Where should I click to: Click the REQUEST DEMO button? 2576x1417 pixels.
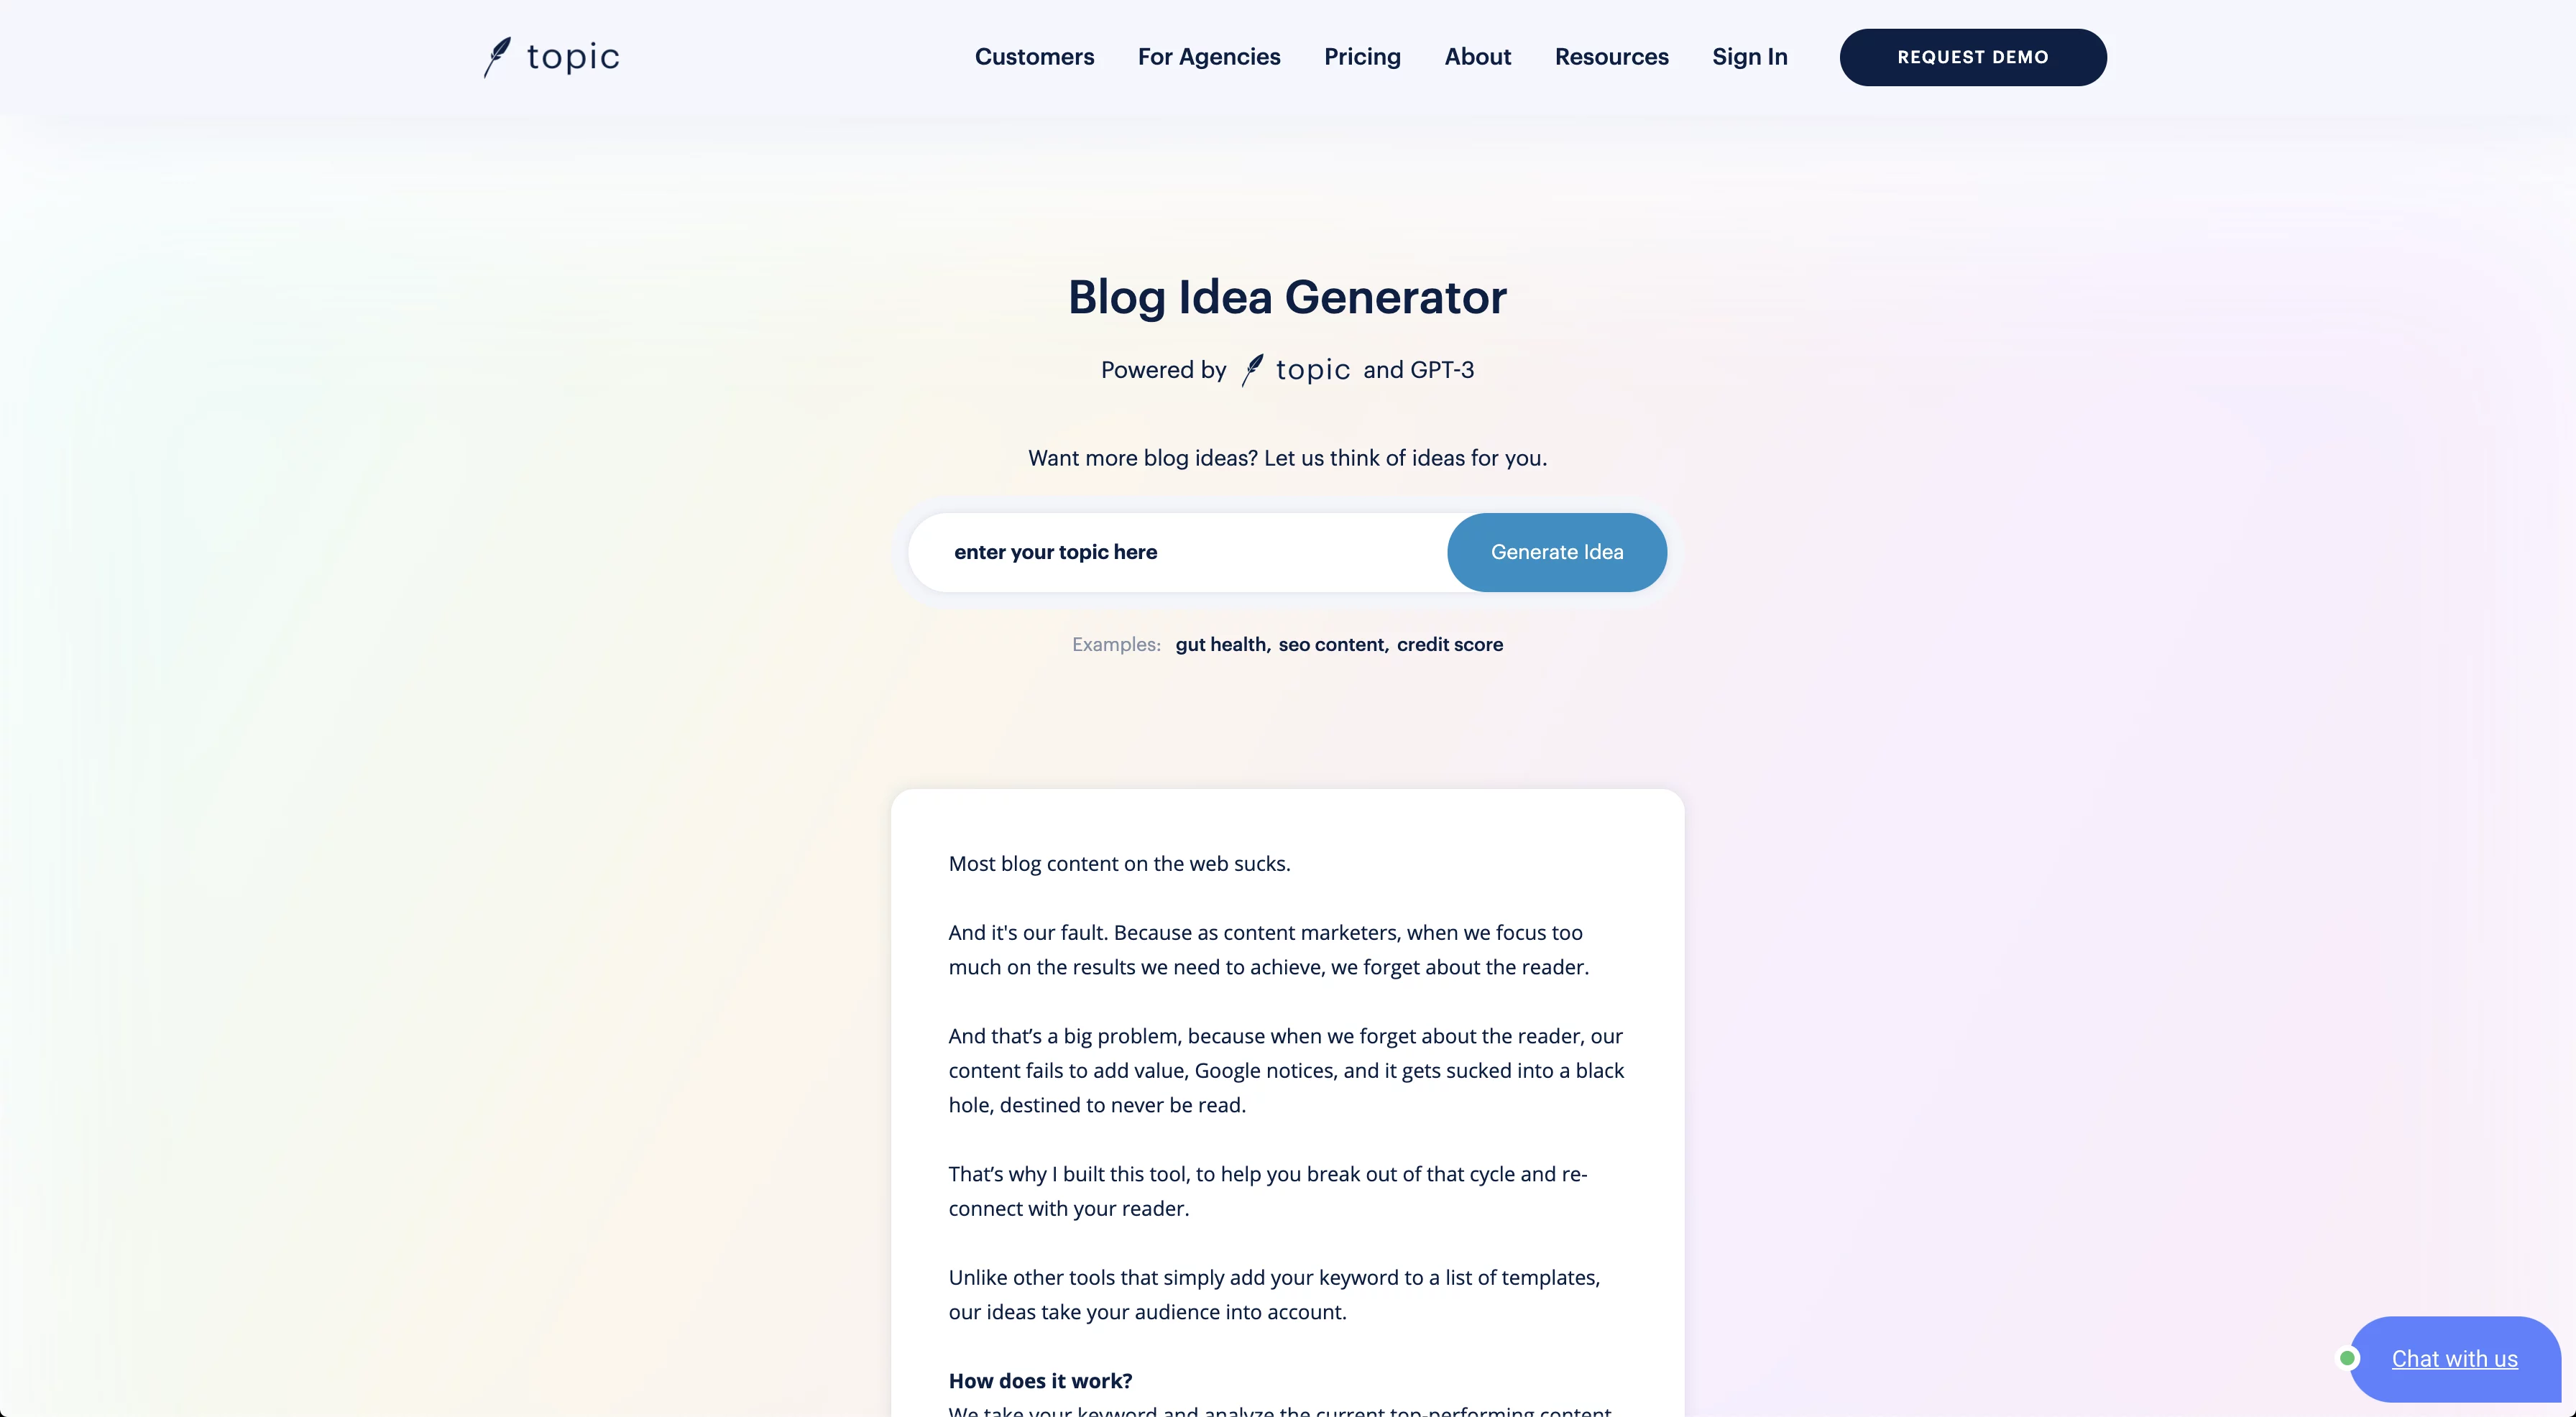click(1972, 56)
